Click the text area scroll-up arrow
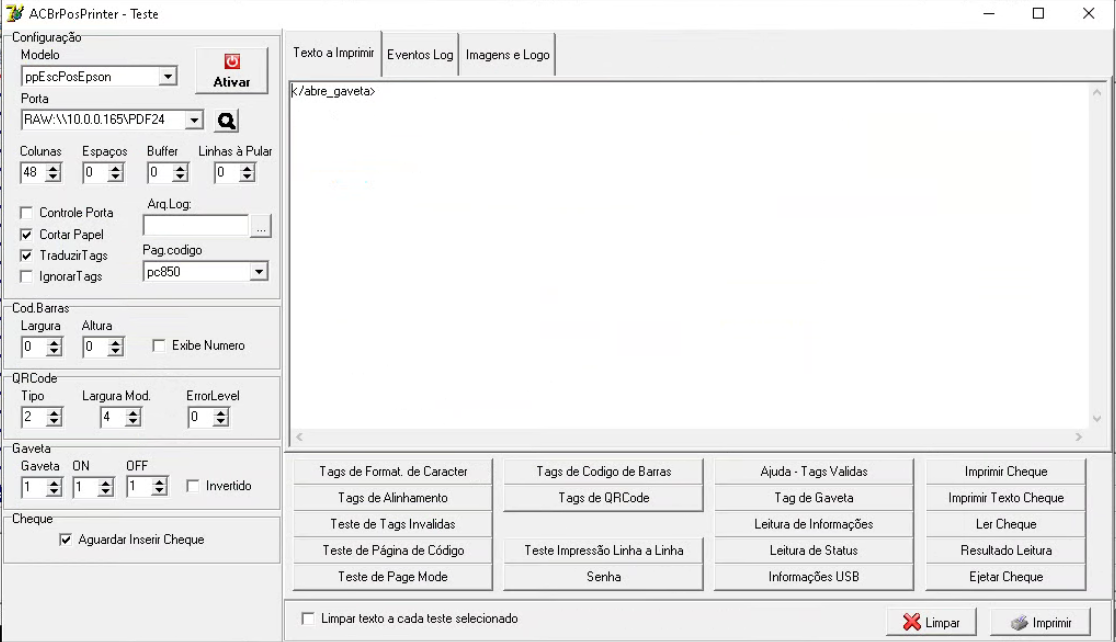The height and width of the screenshot is (642, 1116). coord(1097,92)
